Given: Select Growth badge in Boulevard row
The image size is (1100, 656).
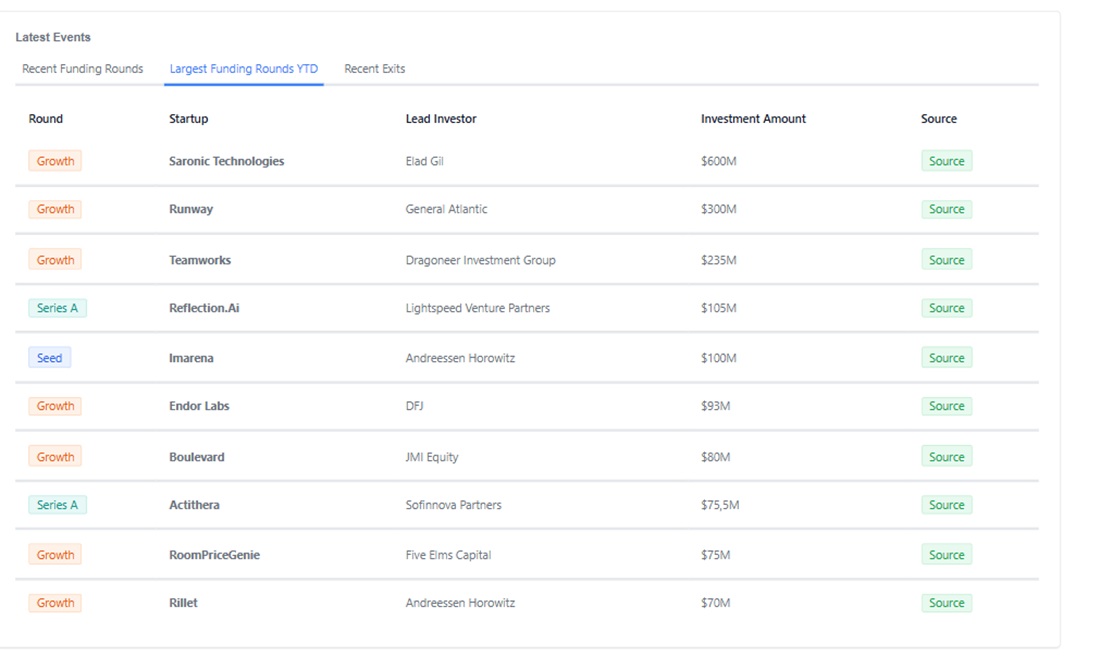Looking at the screenshot, I should pyautogui.click(x=55, y=457).
